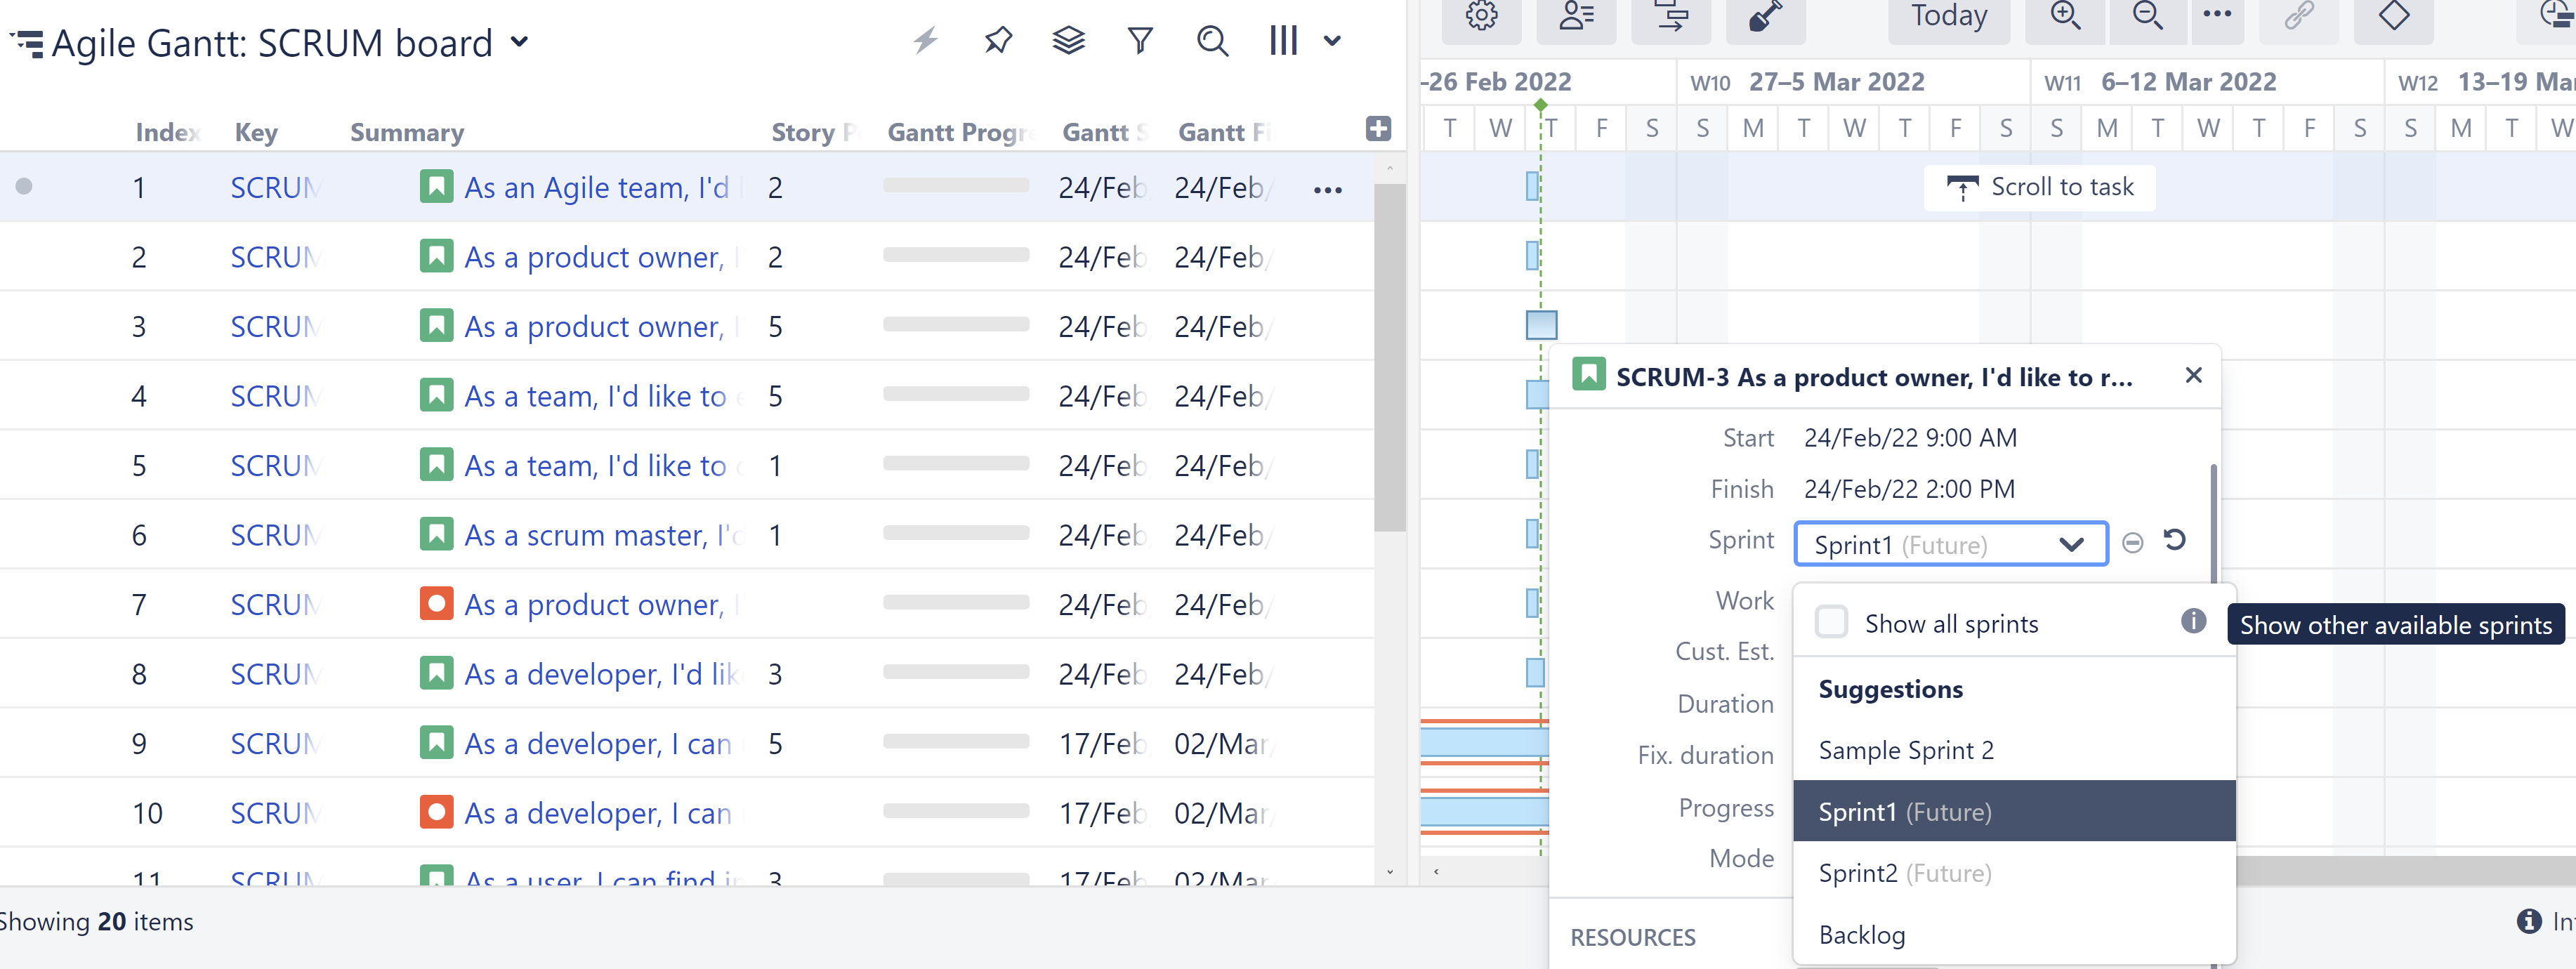Select Sprint2 (Future) from suggestions

(1904, 873)
